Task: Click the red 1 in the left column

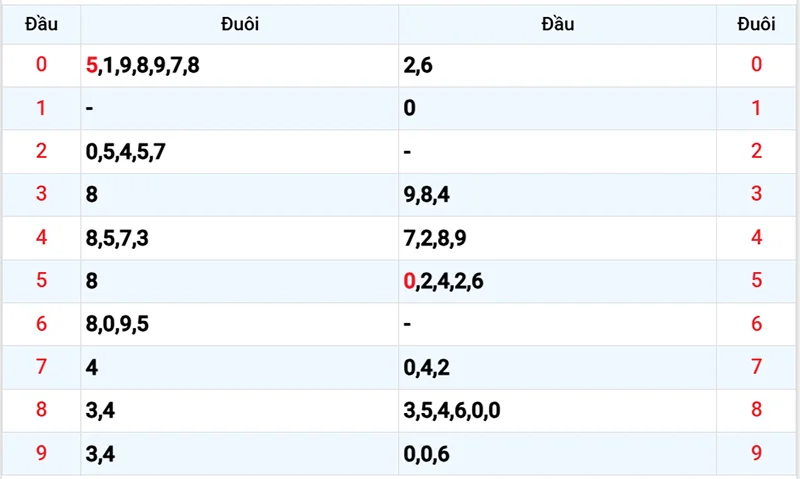Action: coord(41,109)
